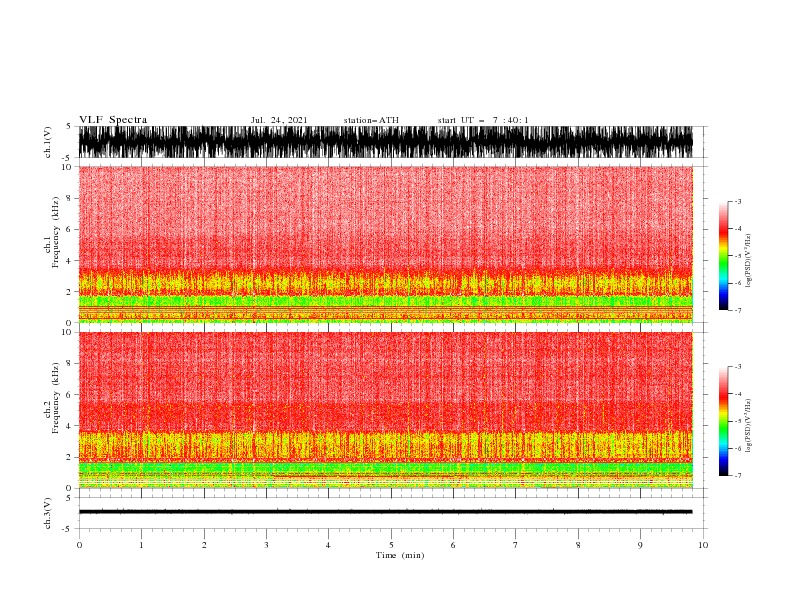Click the ch.2 spectrogram color scale bar

[x=723, y=421]
